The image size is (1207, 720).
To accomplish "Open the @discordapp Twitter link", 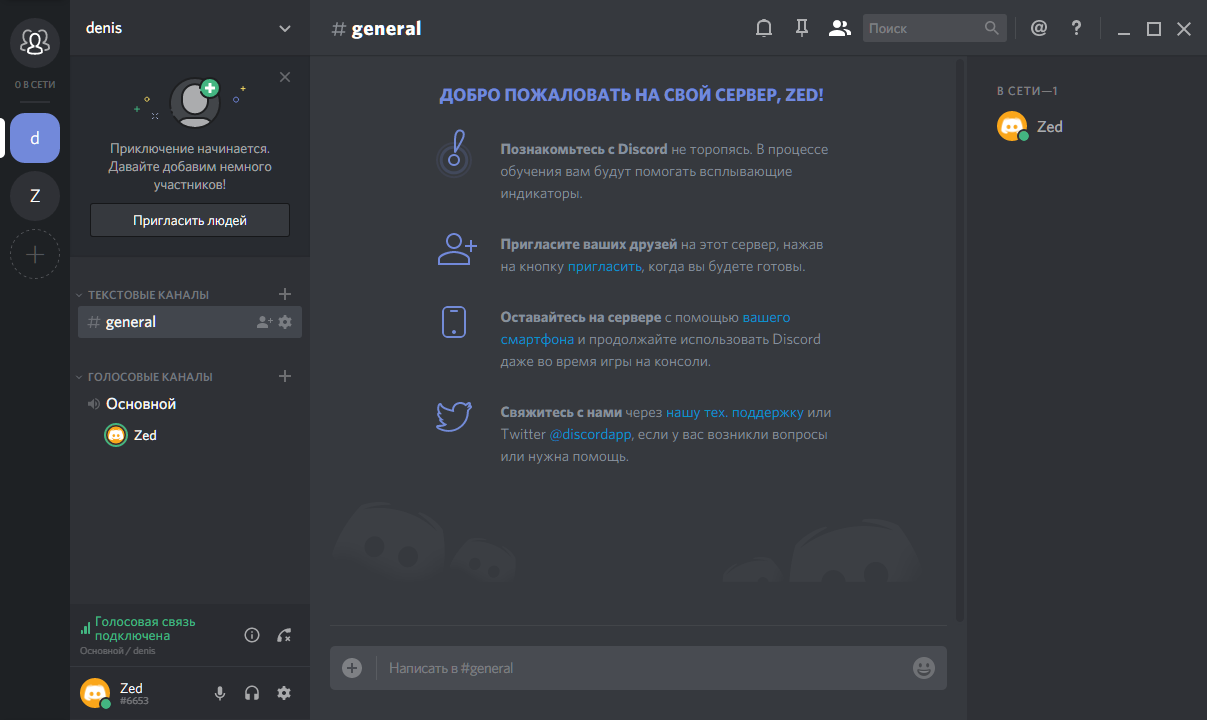I will click(591, 434).
